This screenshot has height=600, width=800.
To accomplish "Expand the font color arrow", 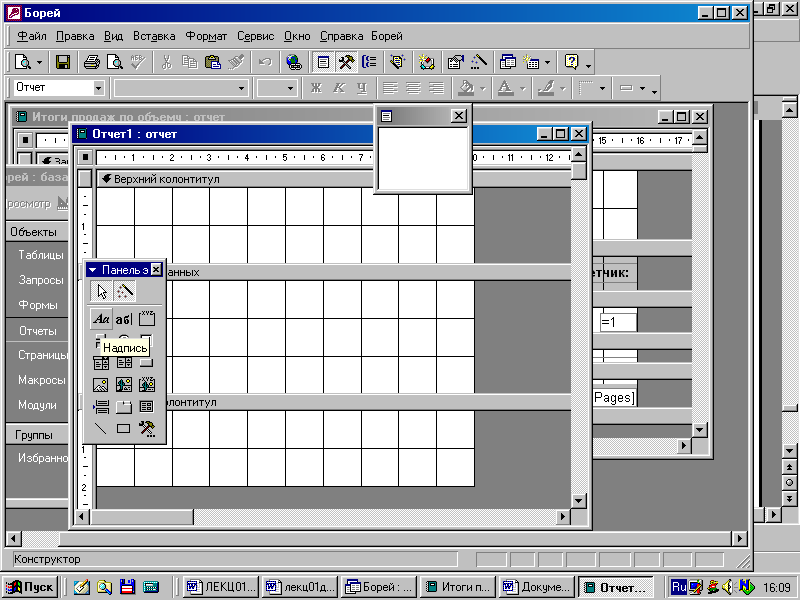I will 522,89.
